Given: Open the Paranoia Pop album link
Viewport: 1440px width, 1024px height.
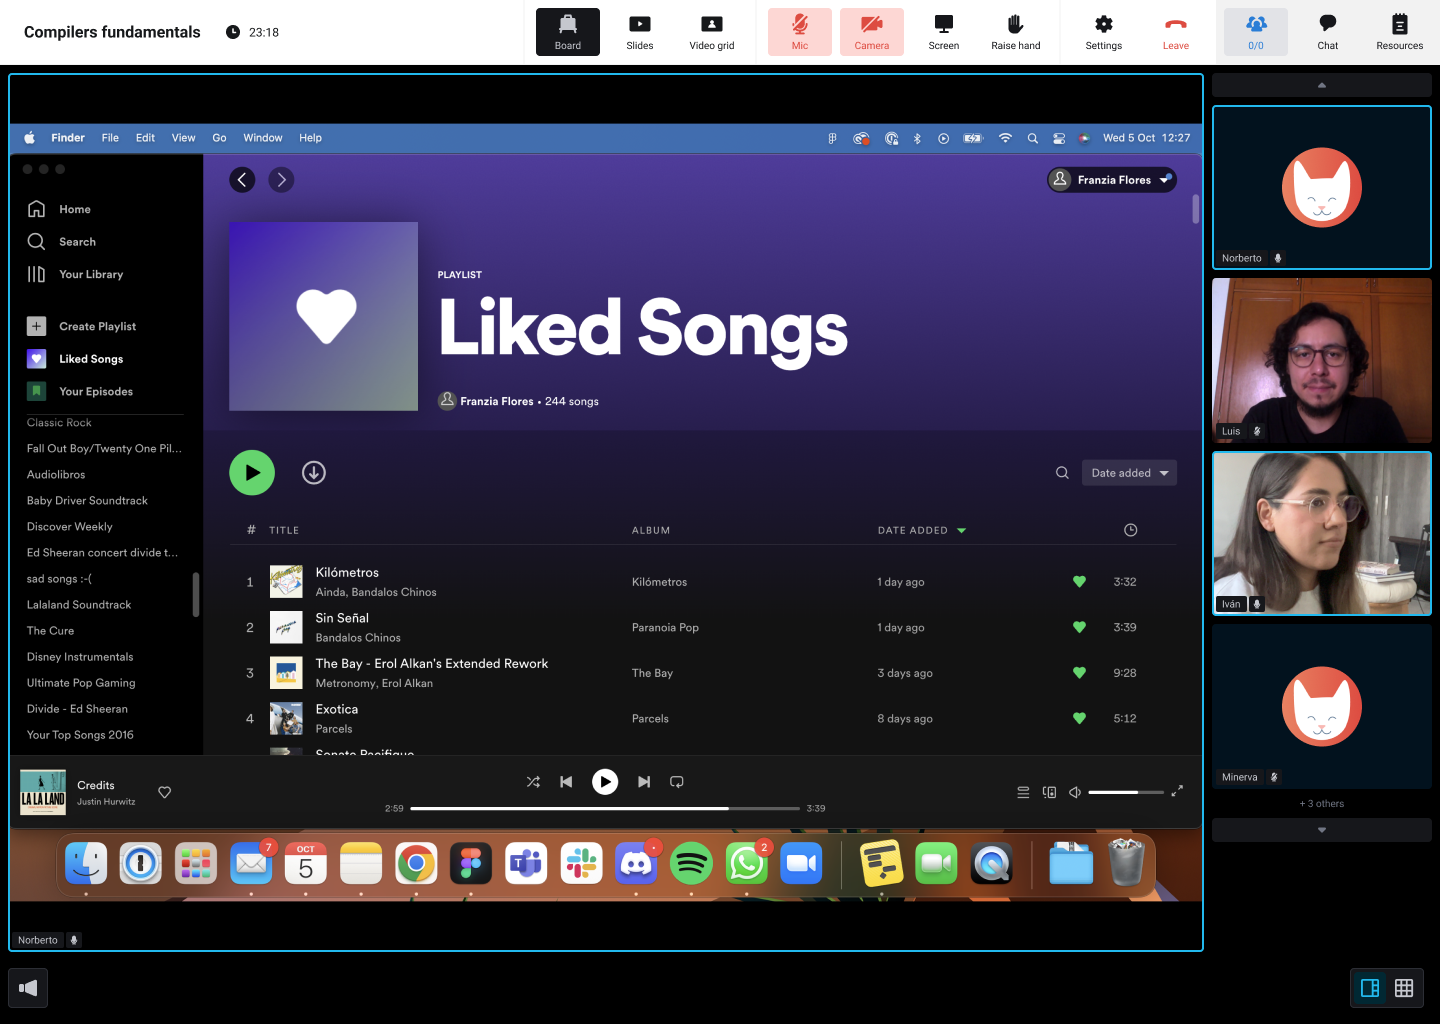Looking at the screenshot, I should click(x=665, y=628).
